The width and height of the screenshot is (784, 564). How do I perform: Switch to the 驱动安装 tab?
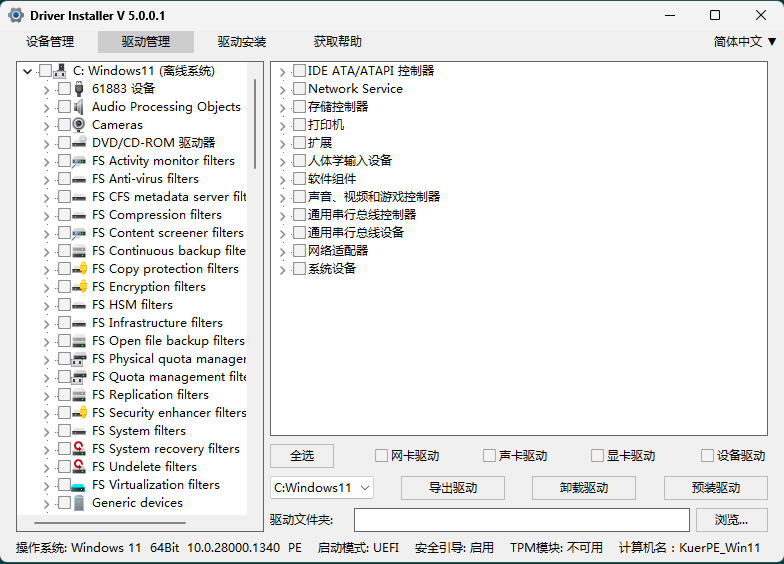click(x=242, y=42)
